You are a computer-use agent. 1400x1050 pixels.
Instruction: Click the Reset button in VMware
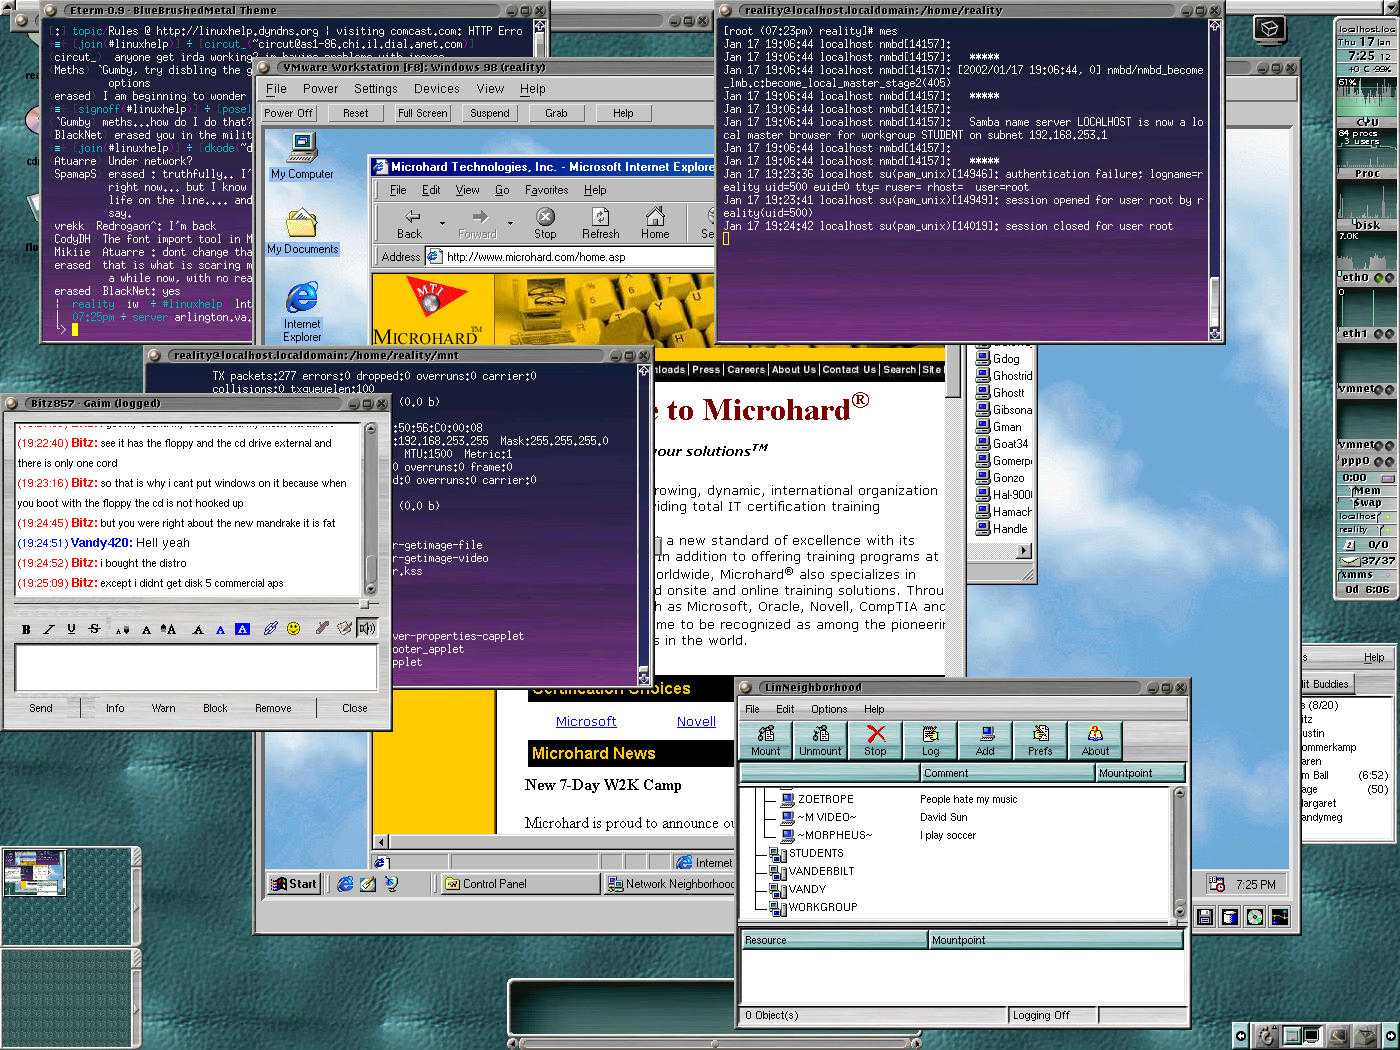(x=355, y=113)
